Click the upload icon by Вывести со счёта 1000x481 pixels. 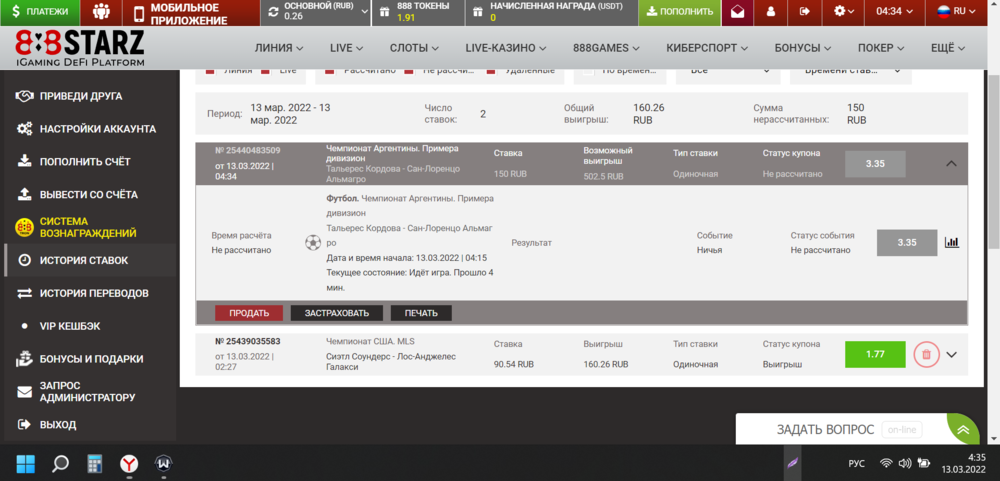24,194
